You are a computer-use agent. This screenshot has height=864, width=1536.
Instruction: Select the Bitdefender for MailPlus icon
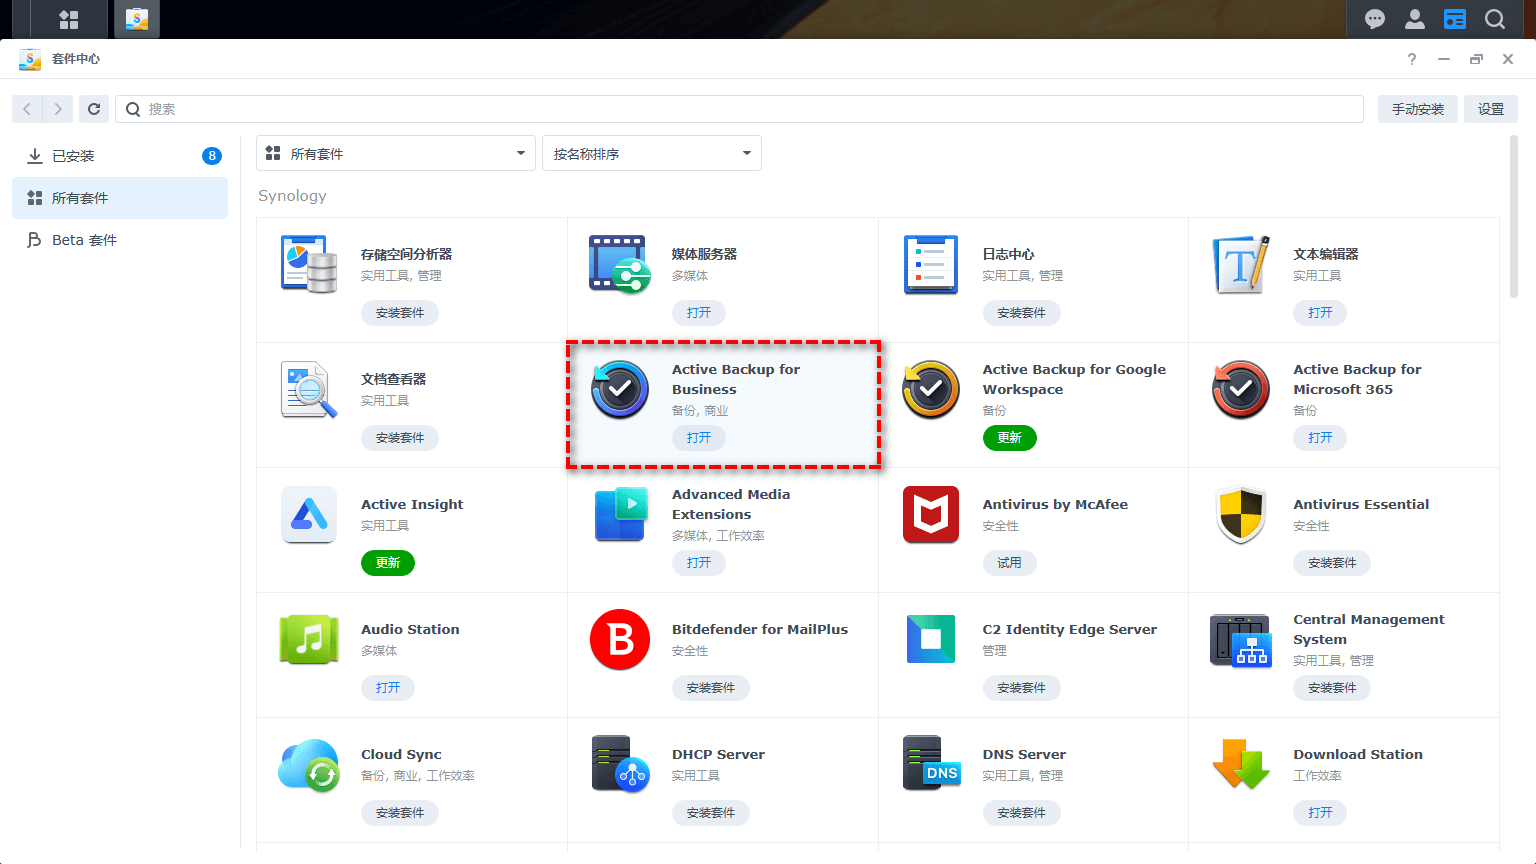coord(620,640)
